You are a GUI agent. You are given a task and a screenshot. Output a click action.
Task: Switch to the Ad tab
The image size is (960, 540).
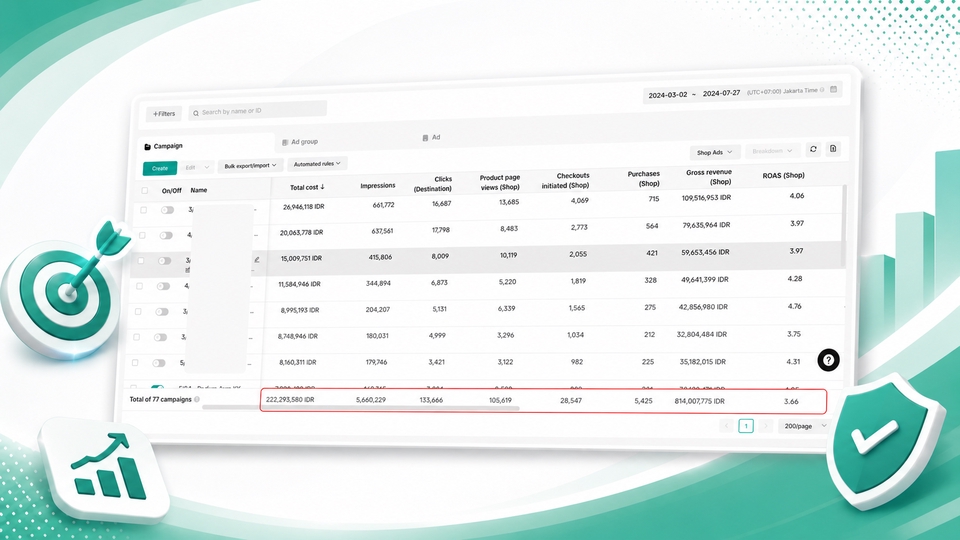(431, 137)
